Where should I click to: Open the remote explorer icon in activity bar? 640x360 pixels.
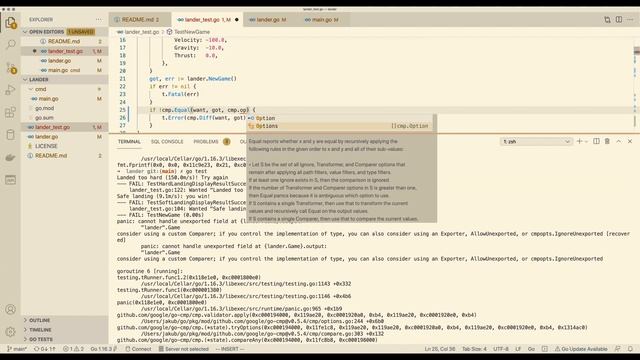pyautogui.click(x=10, y=180)
